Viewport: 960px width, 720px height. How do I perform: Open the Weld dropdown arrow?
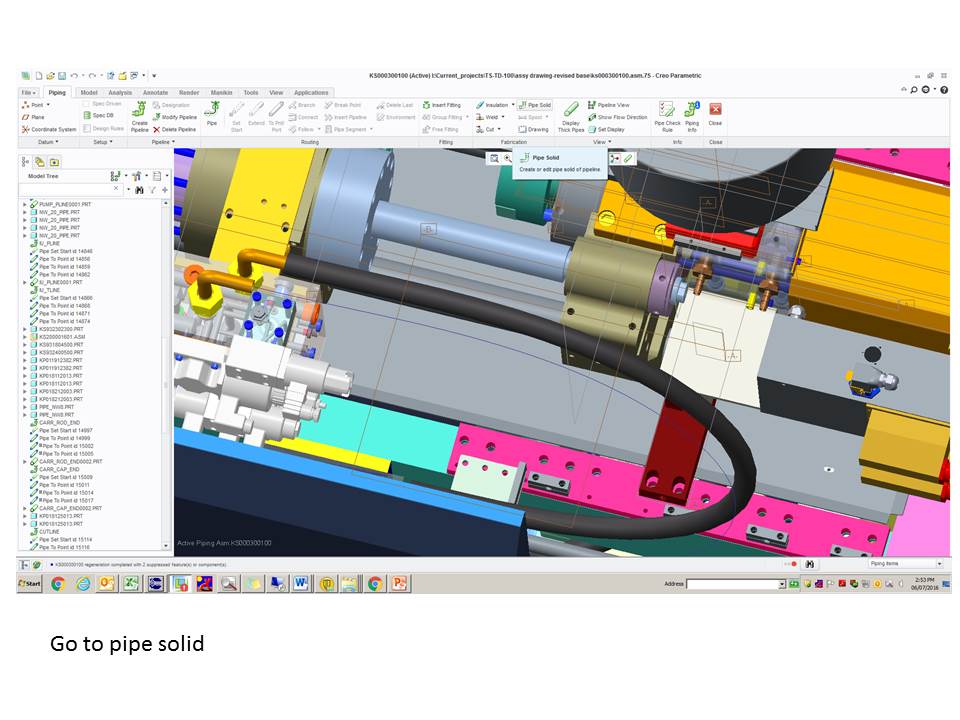503,117
